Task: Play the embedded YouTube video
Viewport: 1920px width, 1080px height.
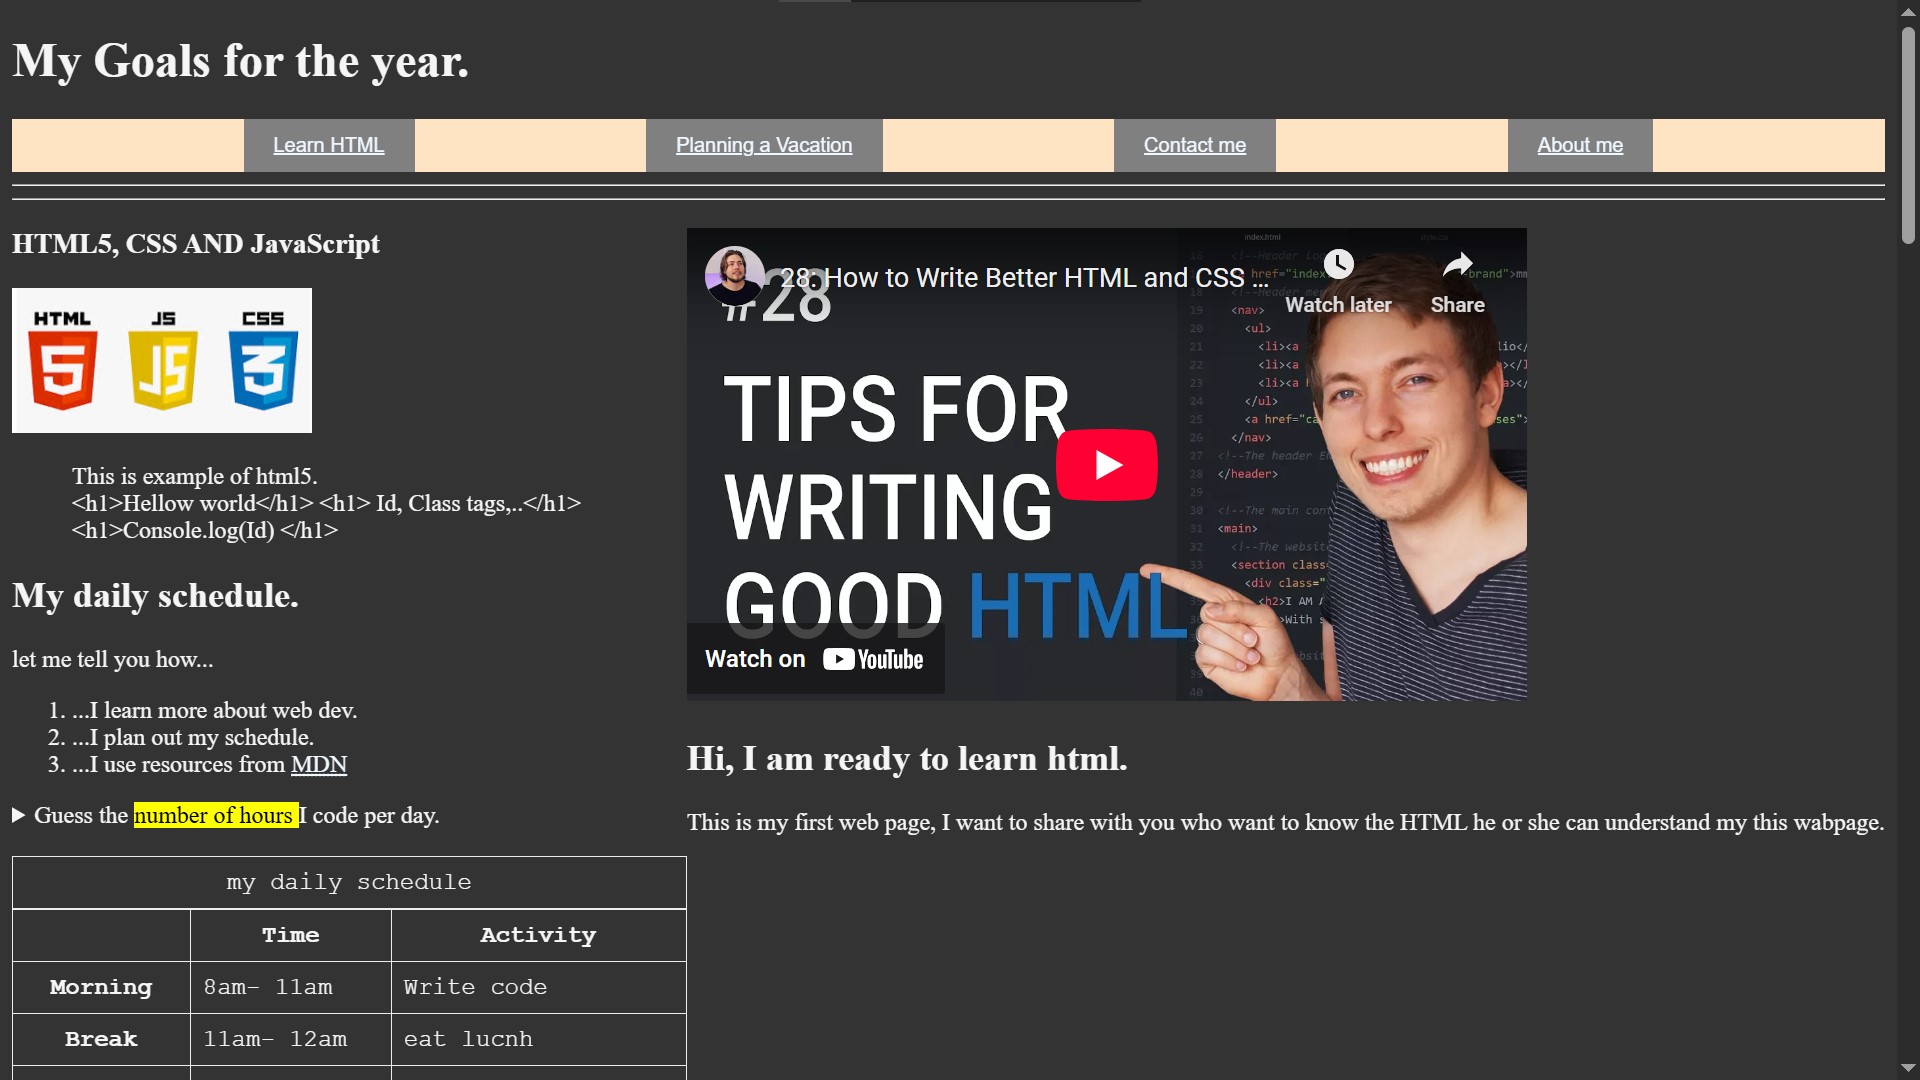Action: (x=1106, y=465)
